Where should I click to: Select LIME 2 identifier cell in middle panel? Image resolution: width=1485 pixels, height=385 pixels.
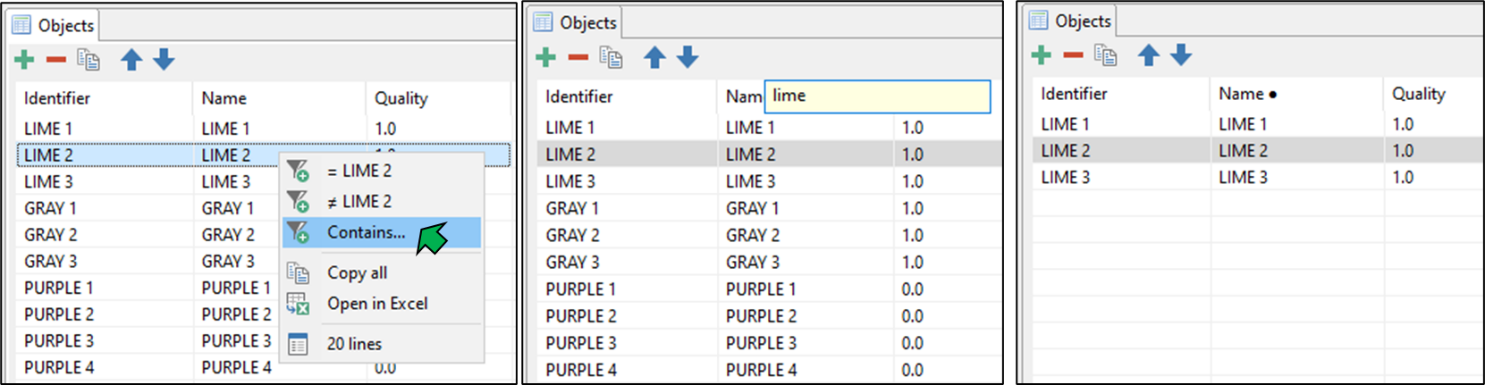(628, 155)
